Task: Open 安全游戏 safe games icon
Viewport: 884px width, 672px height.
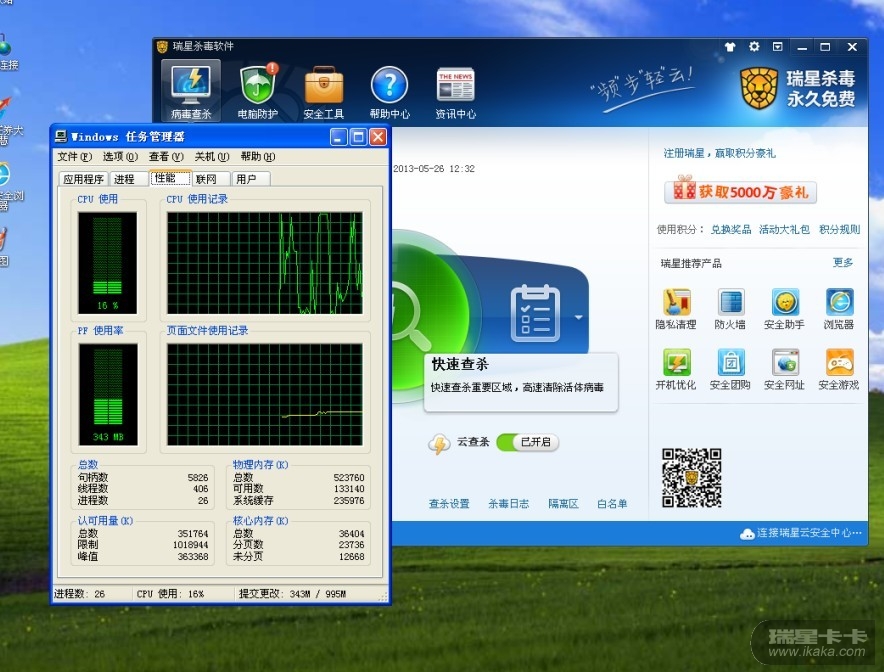Action: [x=839, y=369]
